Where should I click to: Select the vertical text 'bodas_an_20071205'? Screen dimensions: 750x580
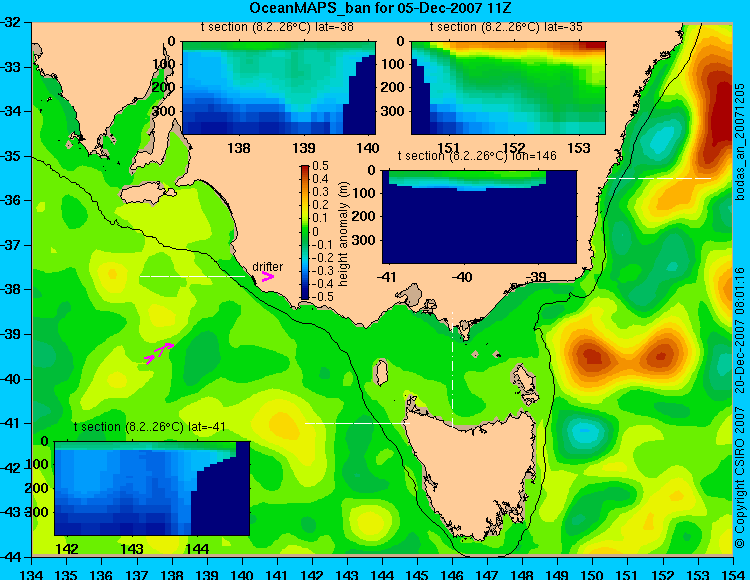tap(739, 141)
